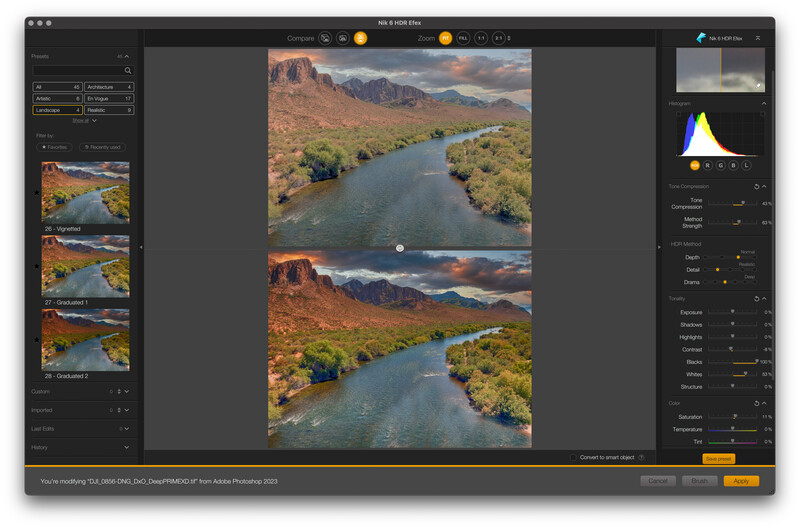Select the second Compare mode icon
Viewport: 800px width, 528px height.
(343, 38)
